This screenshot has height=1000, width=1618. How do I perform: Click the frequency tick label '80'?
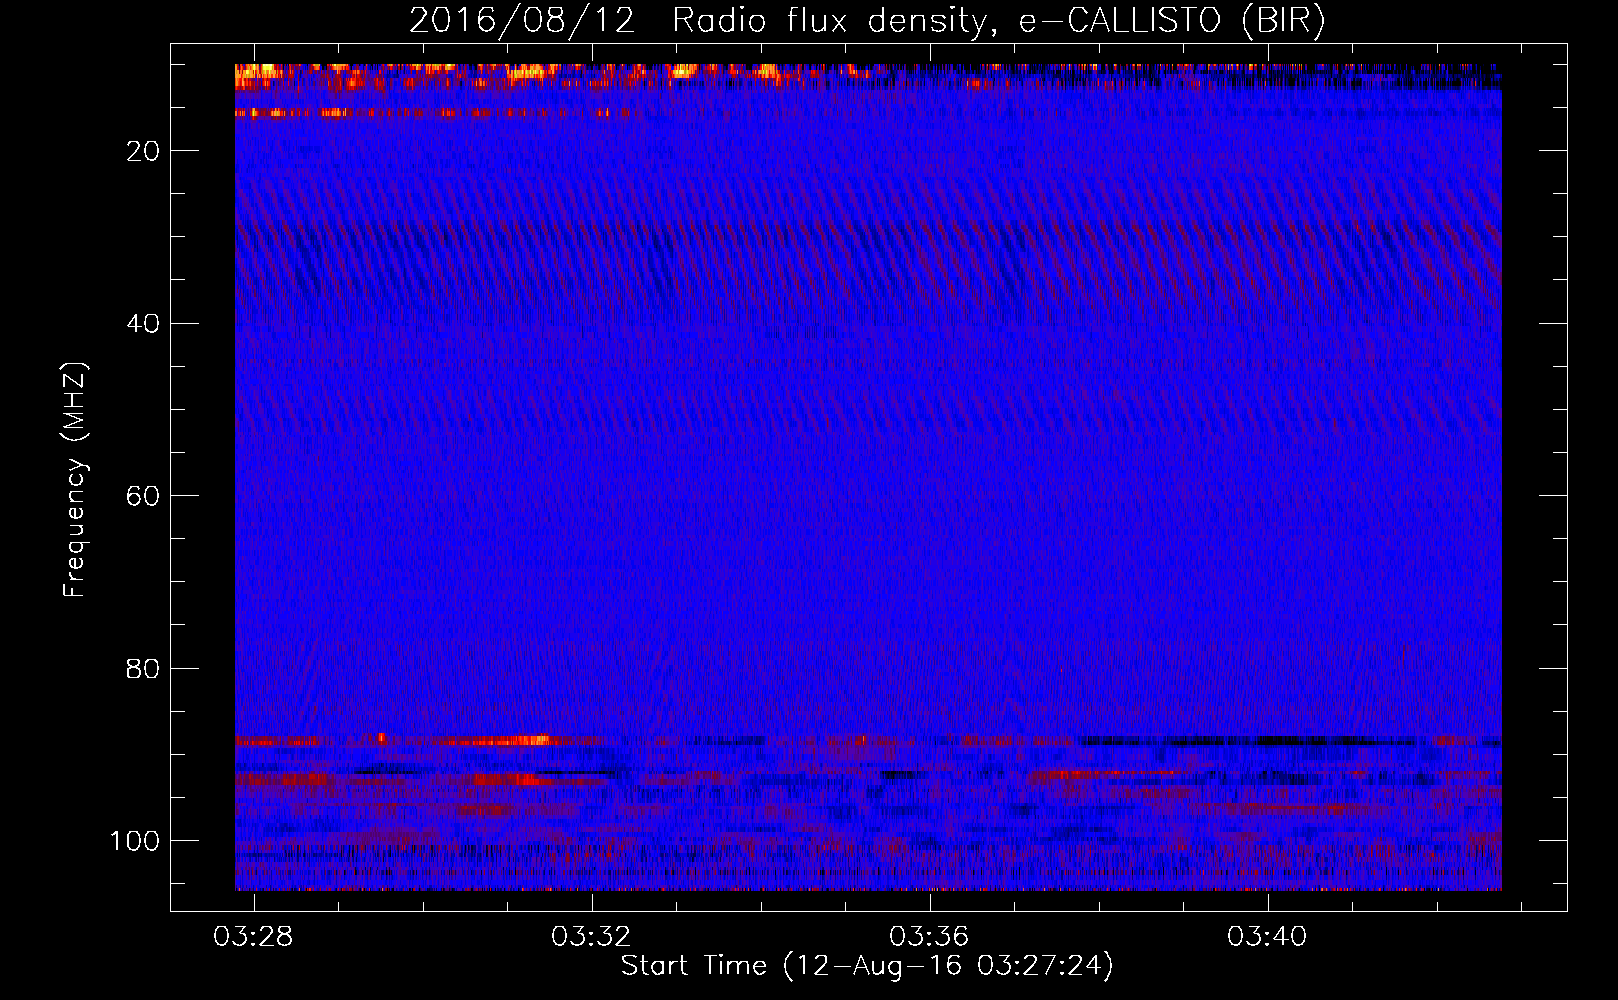[144, 669]
